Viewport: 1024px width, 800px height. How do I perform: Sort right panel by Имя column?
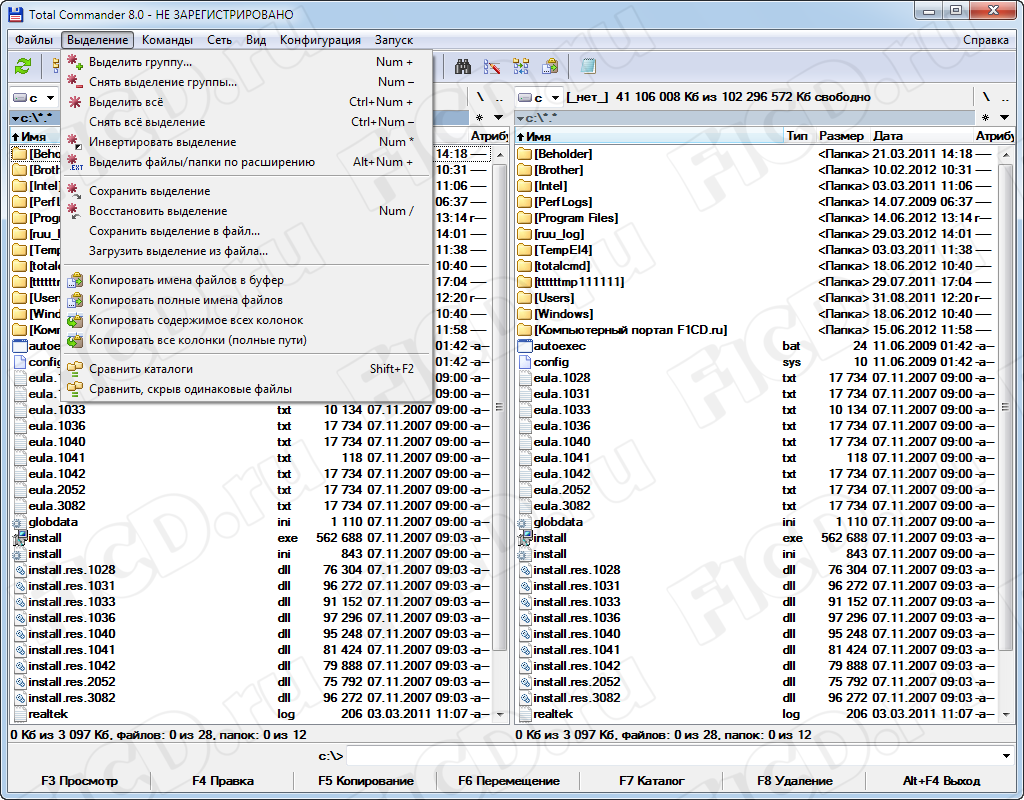tap(649, 136)
